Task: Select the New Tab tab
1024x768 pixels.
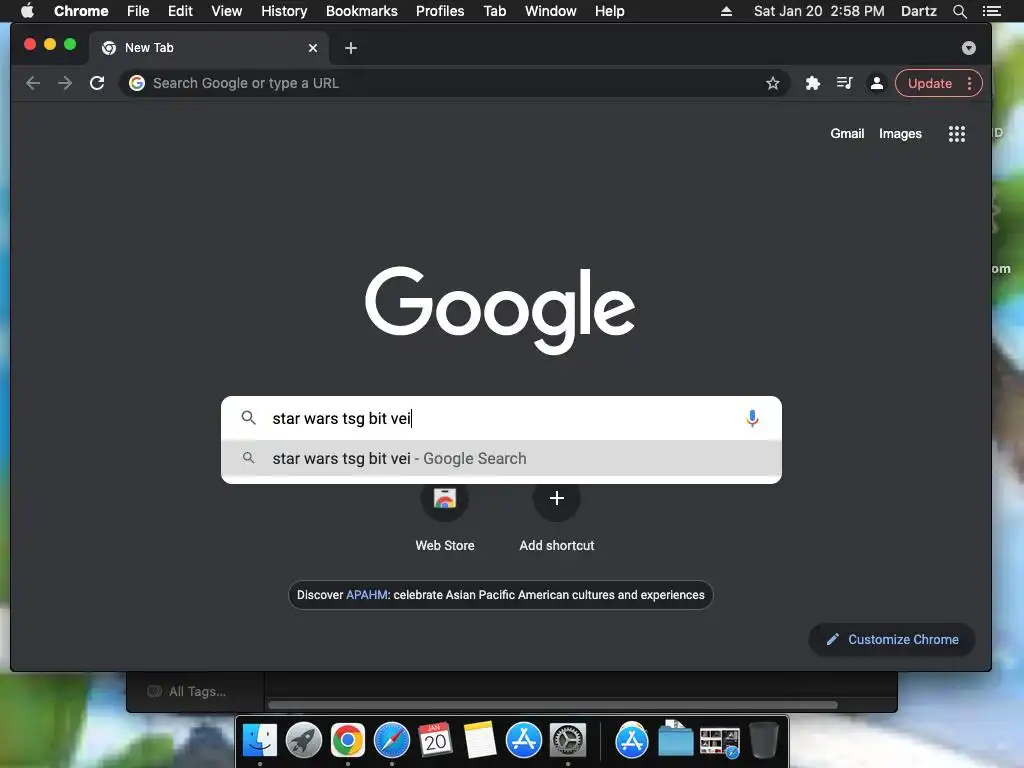Action: (x=208, y=48)
